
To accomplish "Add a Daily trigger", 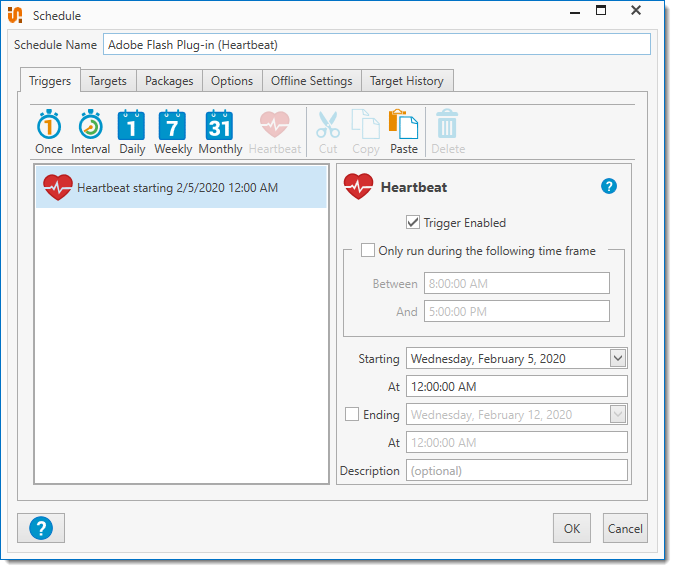I will tap(132, 132).
